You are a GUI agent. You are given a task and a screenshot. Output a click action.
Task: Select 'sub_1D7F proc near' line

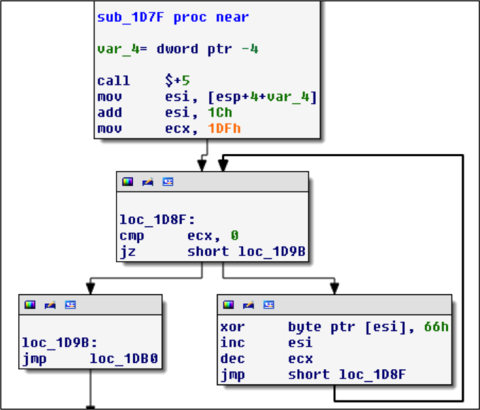click(x=173, y=17)
